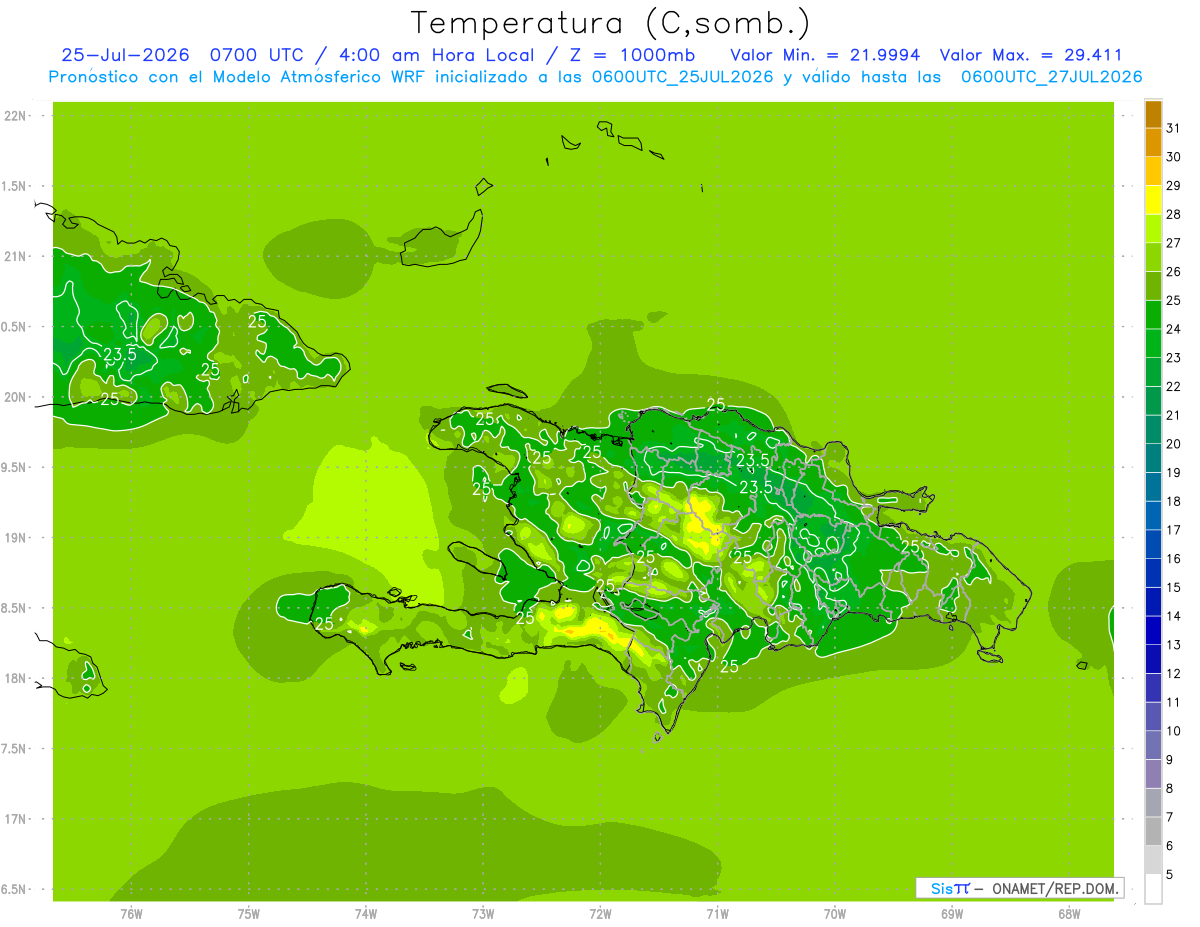The width and height of the screenshot is (1200, 927).
Task: Click the yellow colorbar swatch between 28 and 29
Action: [1153, 200]
